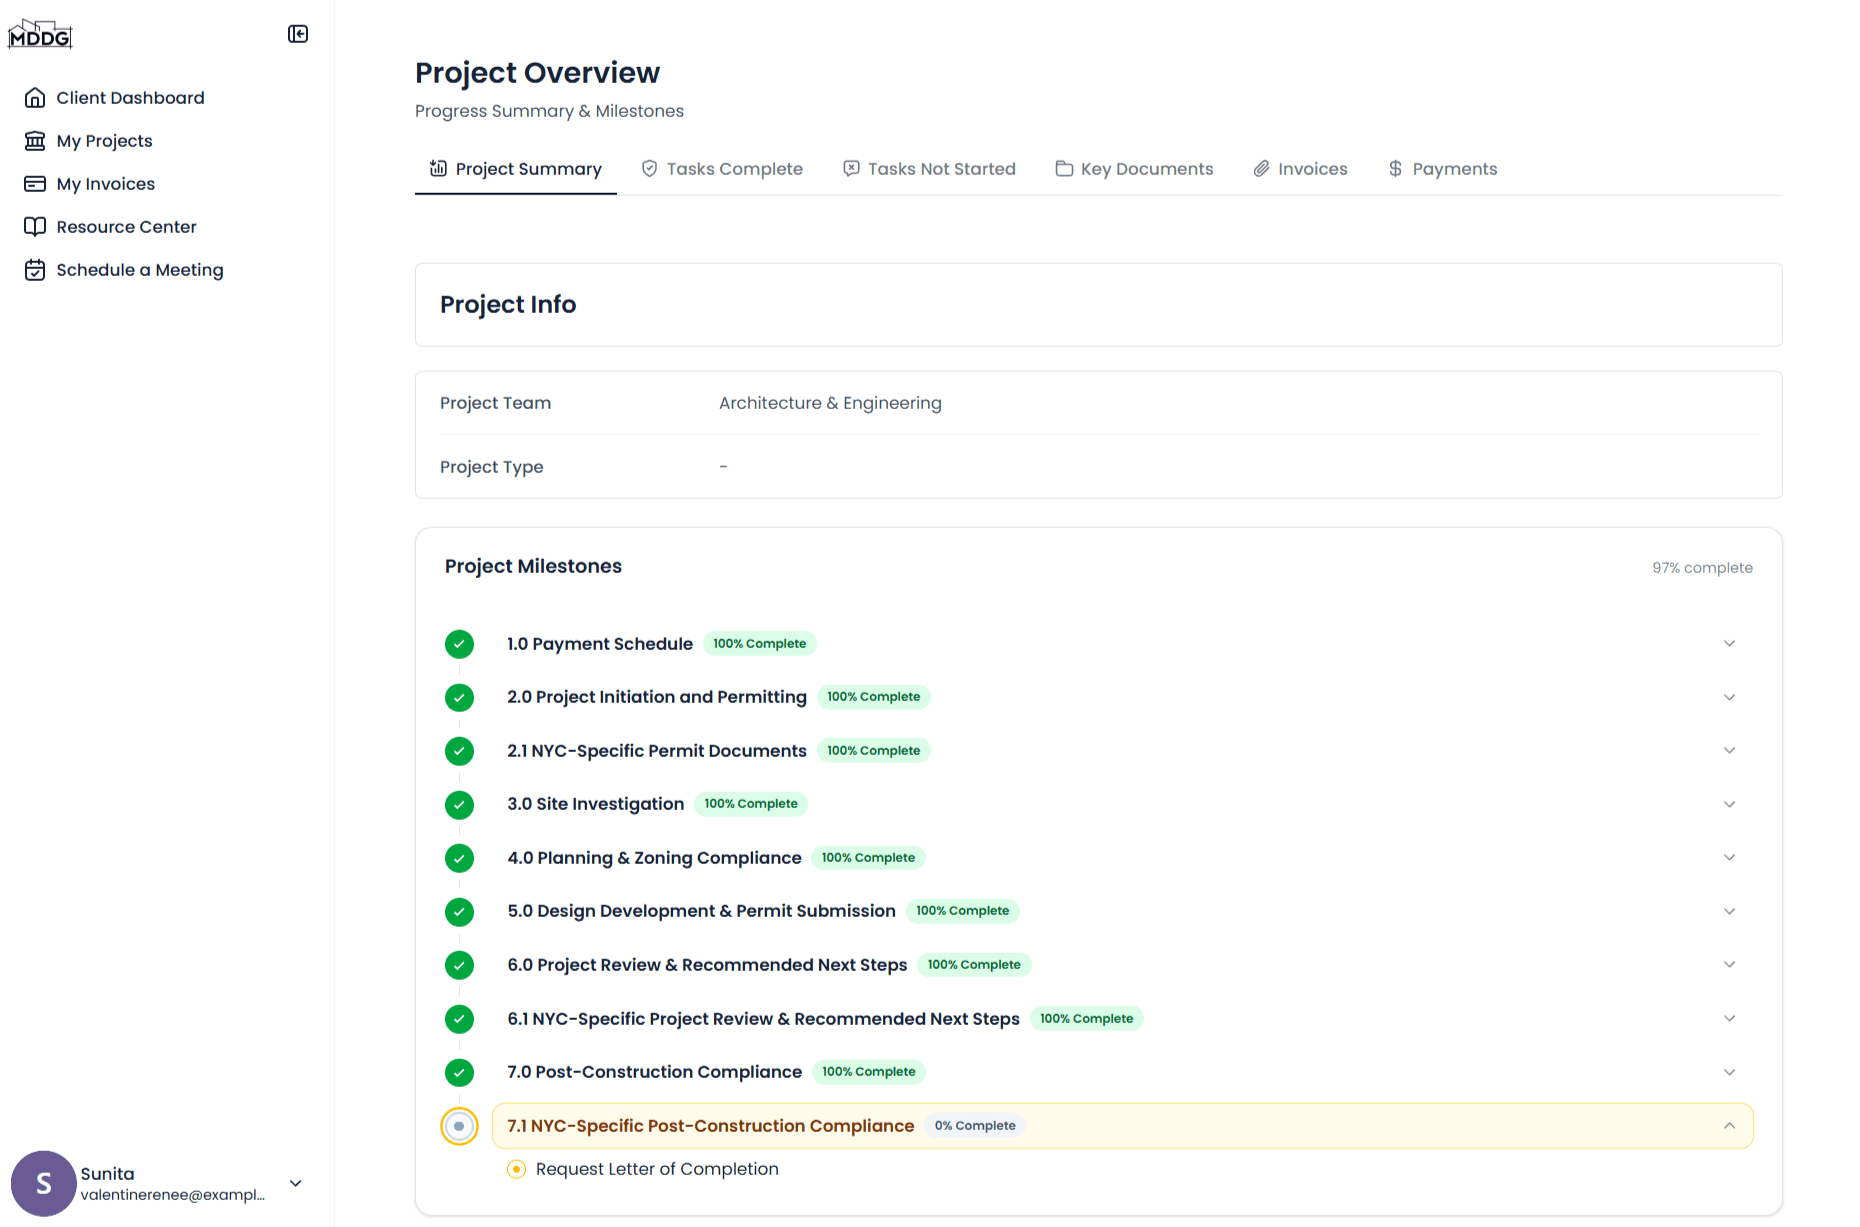Viewport: 1860px width, 1227px height.
Task: Switch to the Project Summary tab
Action: tap(516, 169)
